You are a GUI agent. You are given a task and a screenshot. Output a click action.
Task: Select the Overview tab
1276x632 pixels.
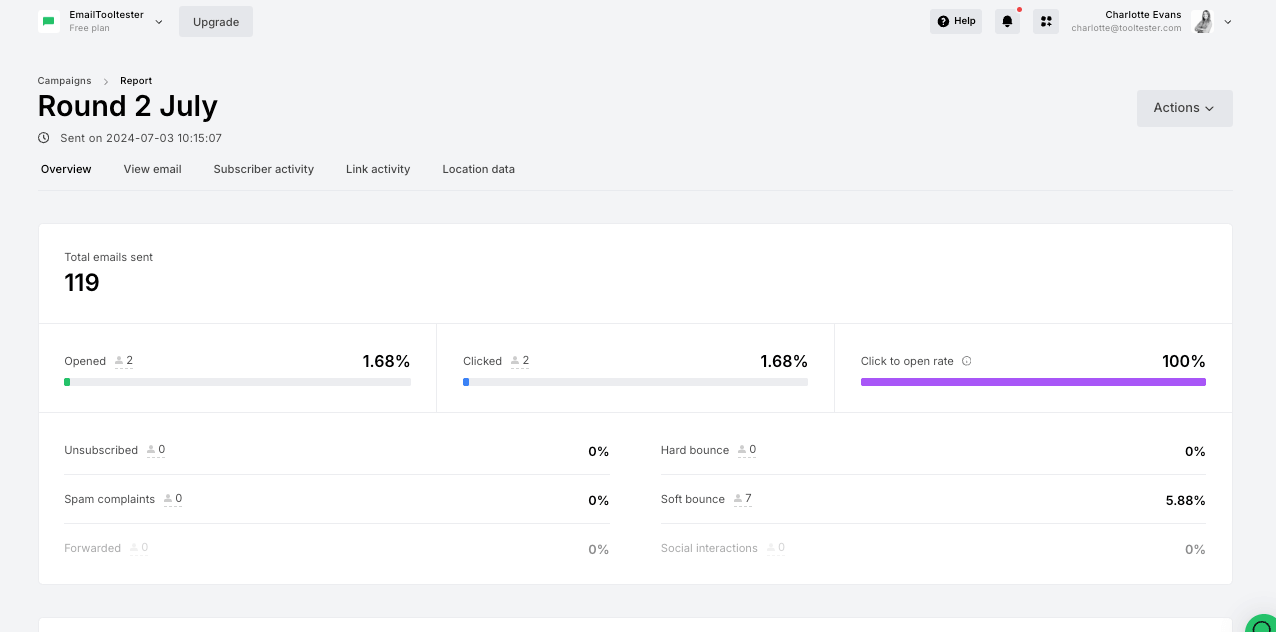66,169
